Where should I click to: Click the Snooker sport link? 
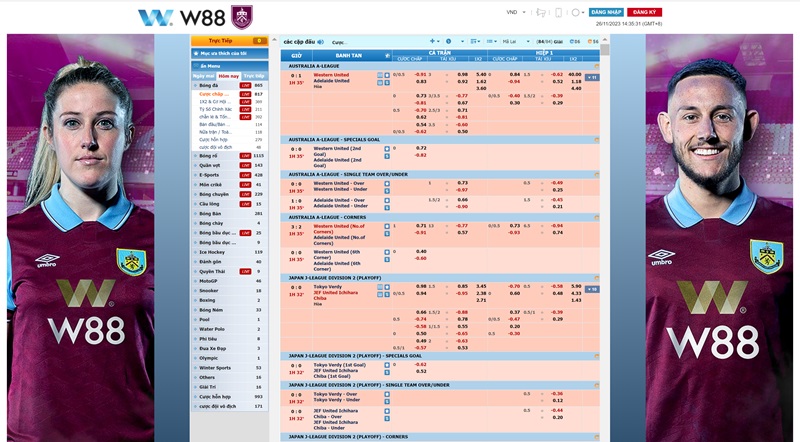[x=209, y=290]
